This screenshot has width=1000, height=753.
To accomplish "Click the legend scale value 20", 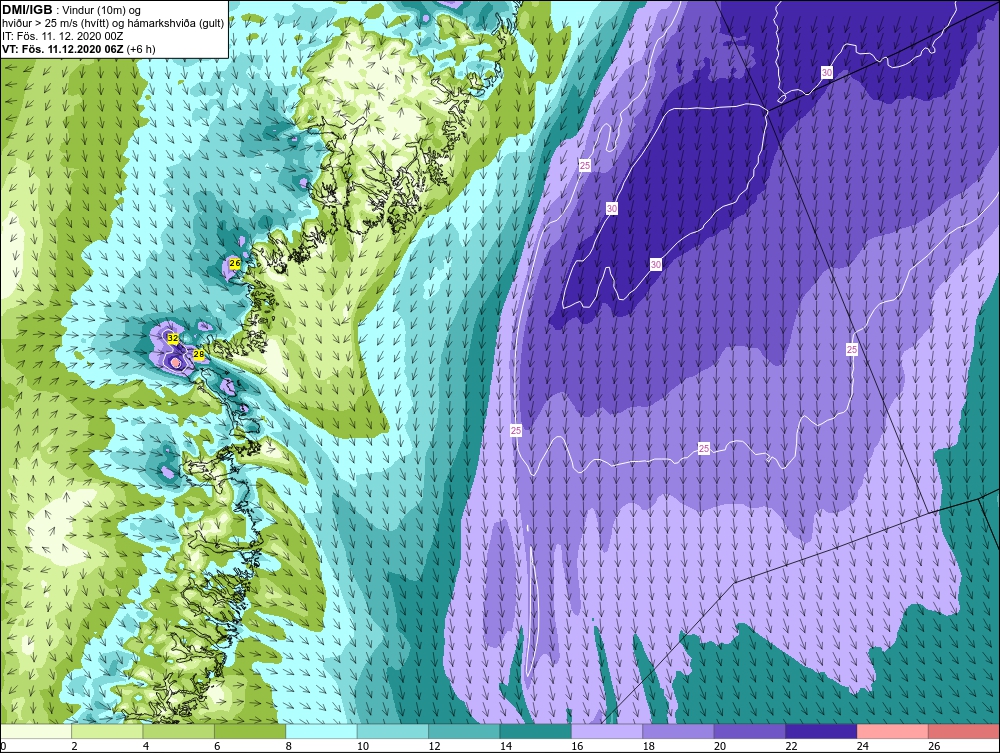I will coord(720,746).
